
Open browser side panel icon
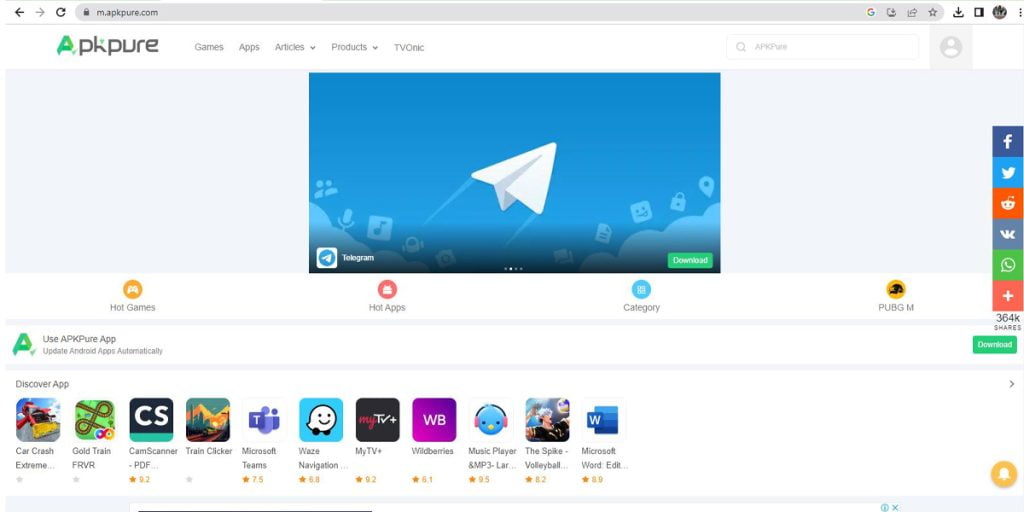(978, 12)
